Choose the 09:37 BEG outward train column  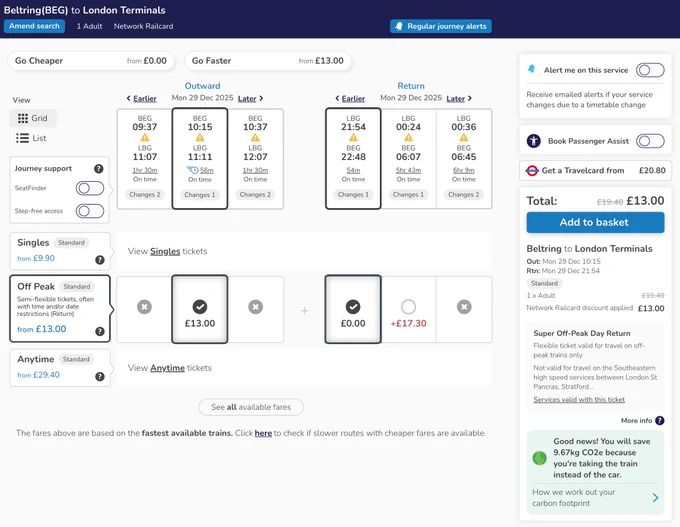(145, 159)
